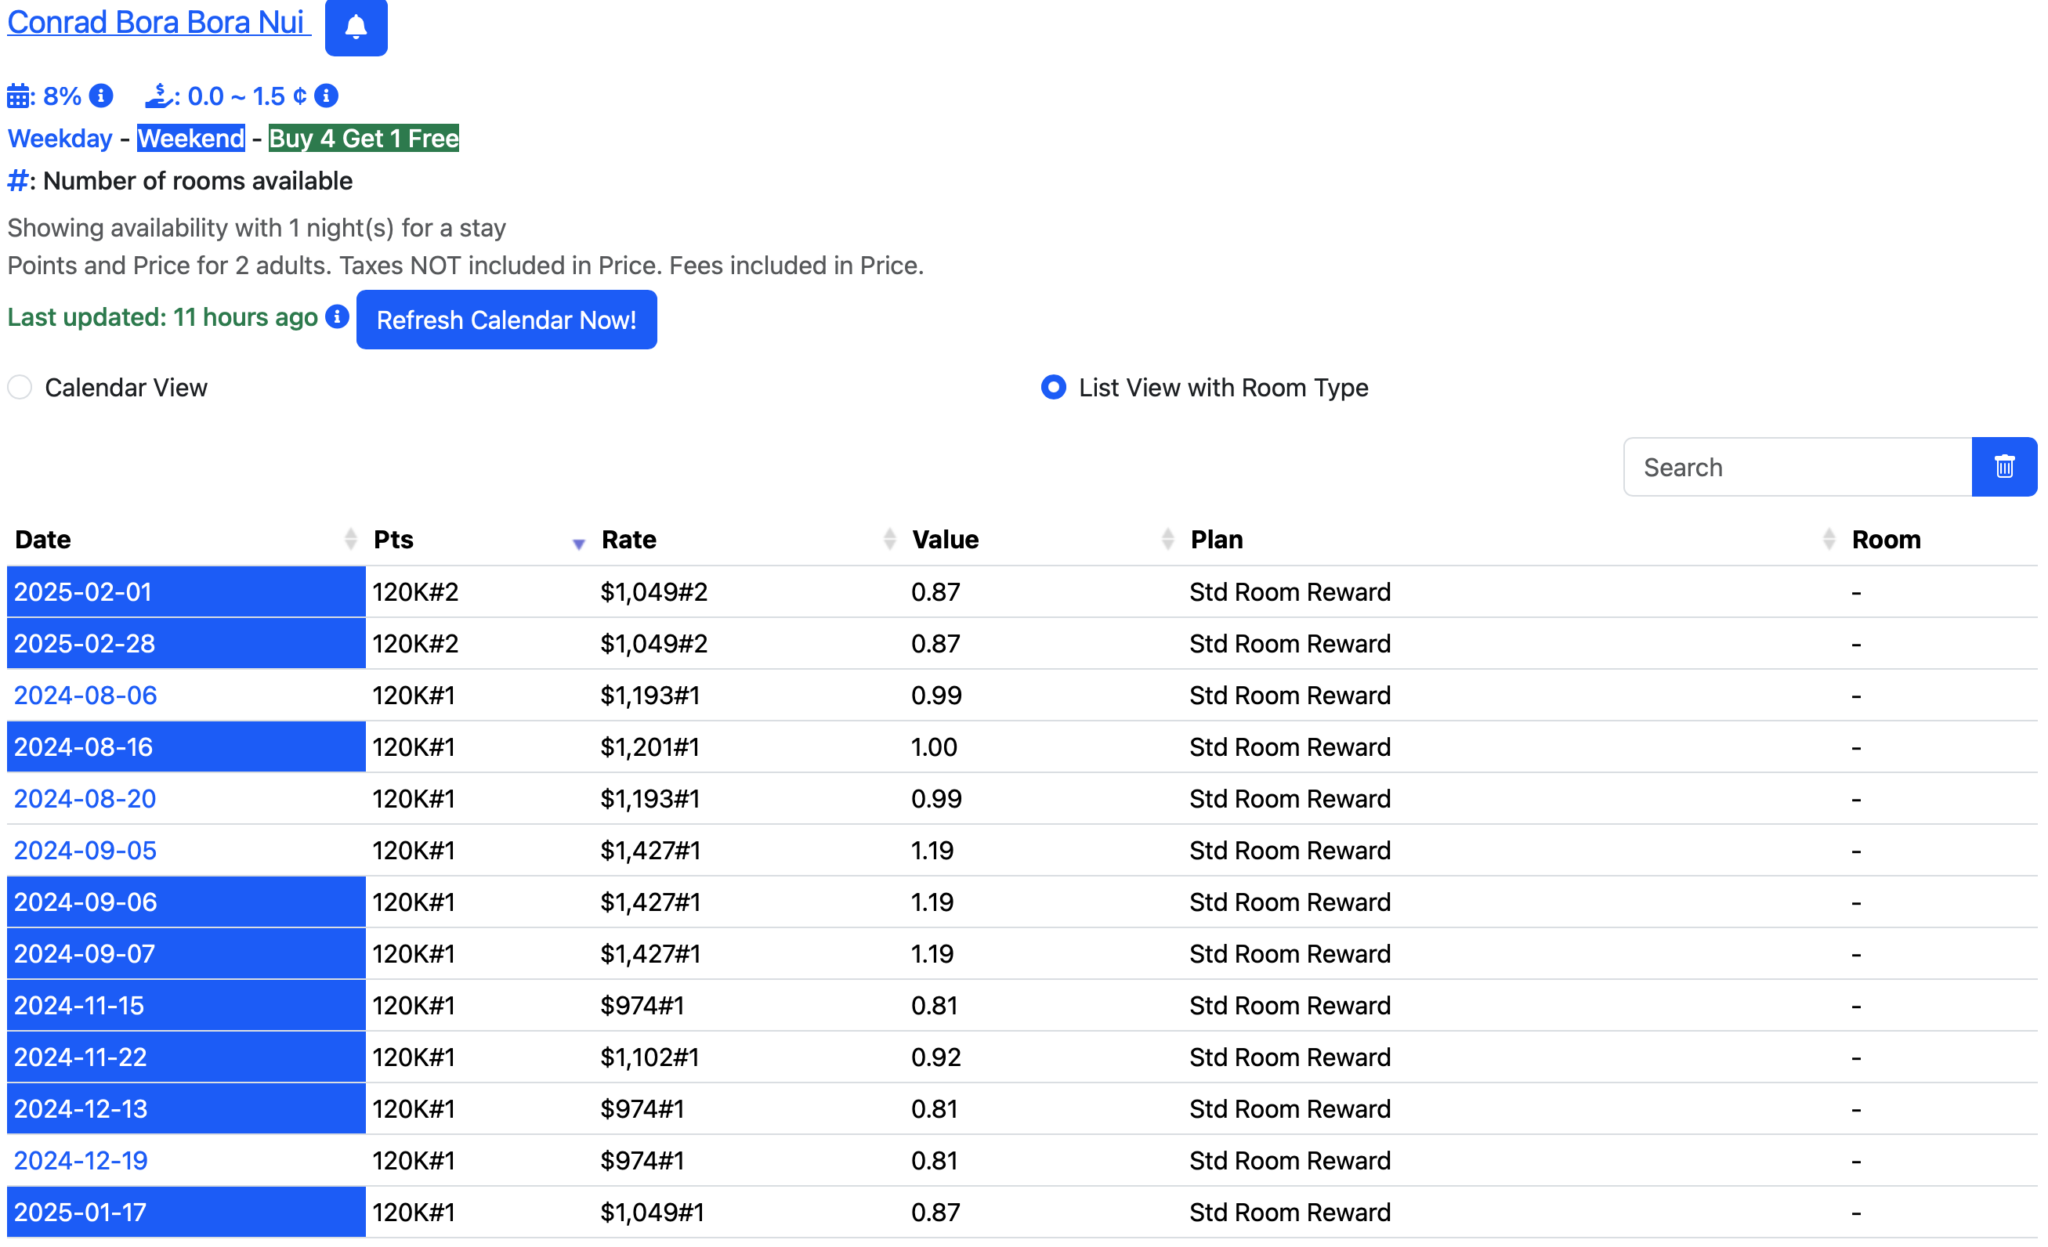Select the Calendar View radio button
Image resolution: width=2048 pixels, height=1247 pixels.
tap(20, 387)
